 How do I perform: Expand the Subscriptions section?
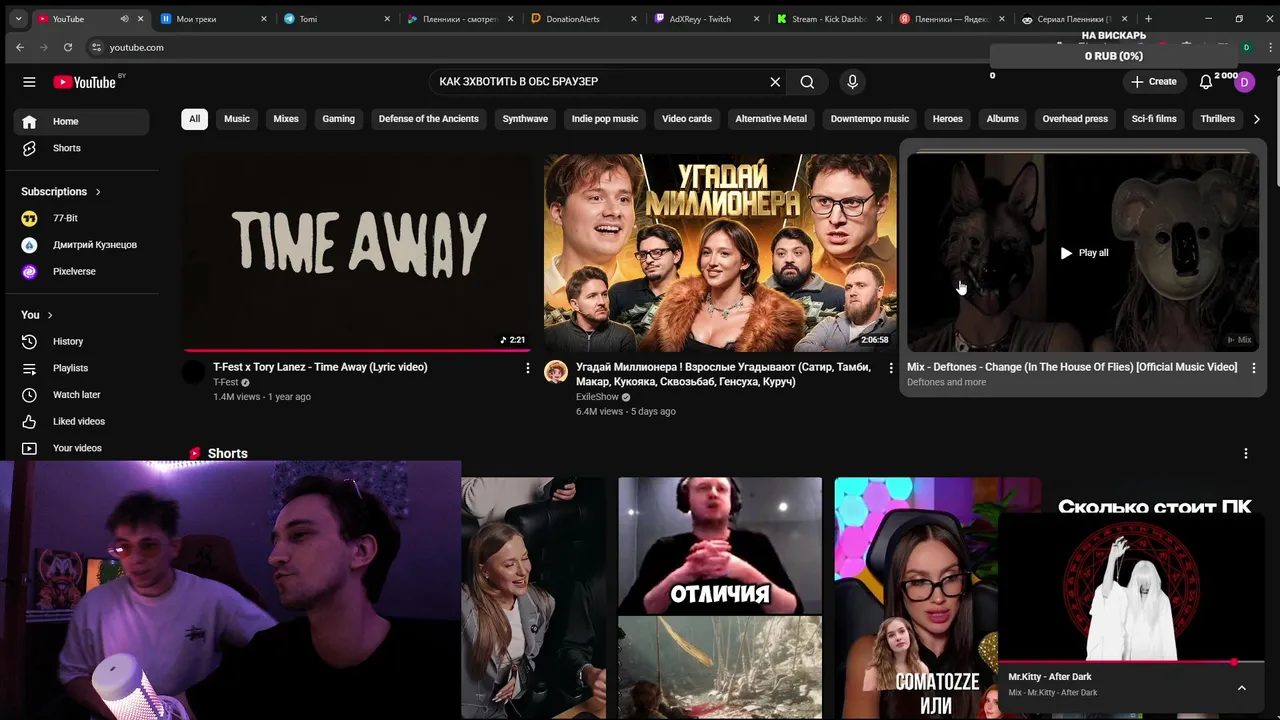point(61,191)
